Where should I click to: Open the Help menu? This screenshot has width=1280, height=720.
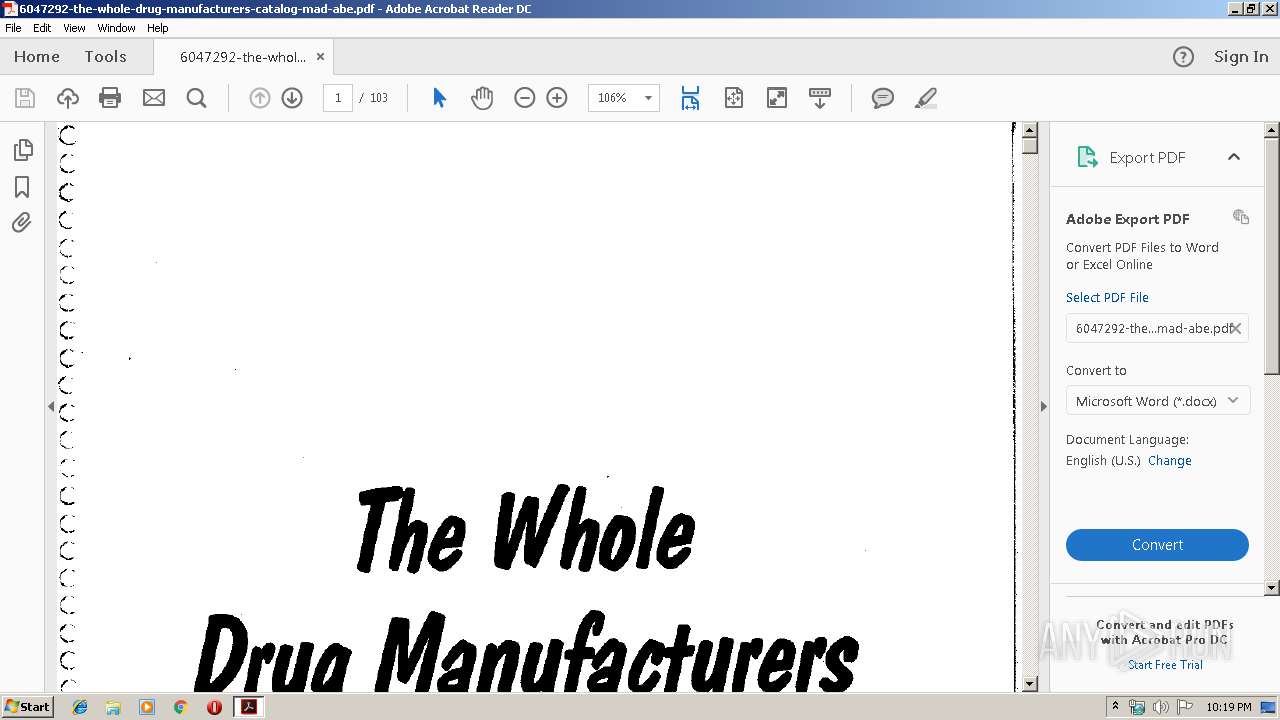(x=158, y=28)
